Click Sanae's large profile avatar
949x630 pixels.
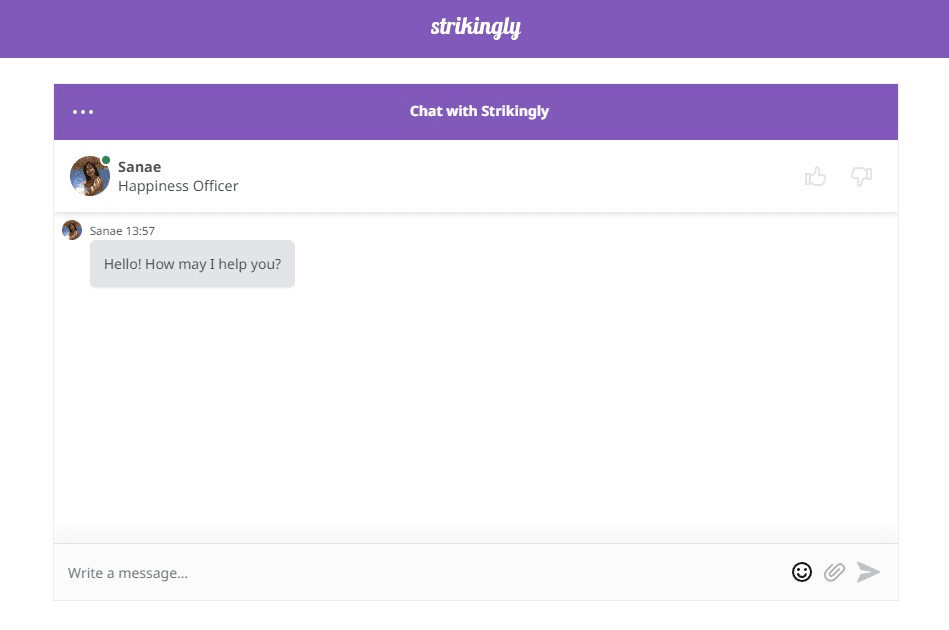[x=89, y=176]
